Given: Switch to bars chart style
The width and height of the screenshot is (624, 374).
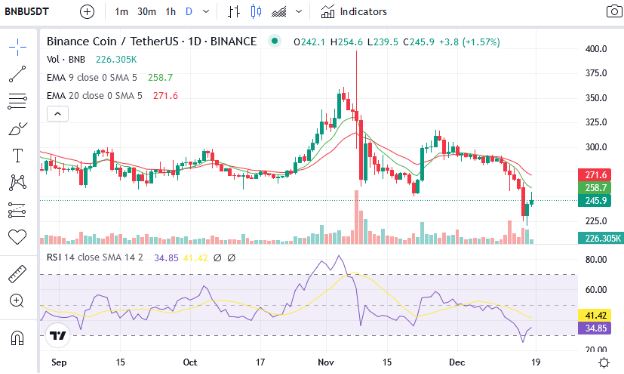Looking at the screenshot, I should pos(234,12).
